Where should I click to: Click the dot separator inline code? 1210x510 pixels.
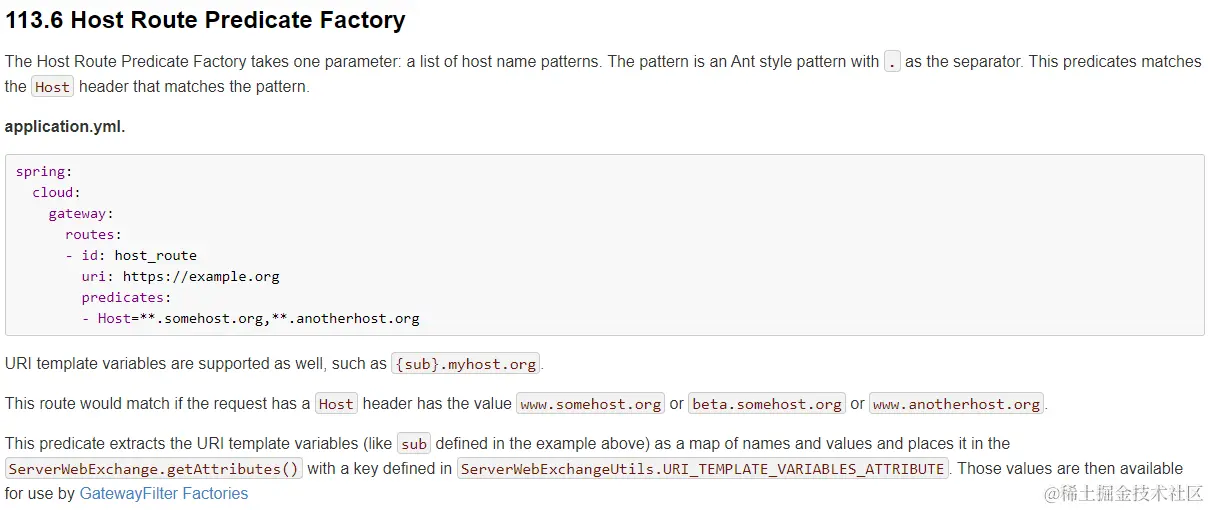coord(893,62)
